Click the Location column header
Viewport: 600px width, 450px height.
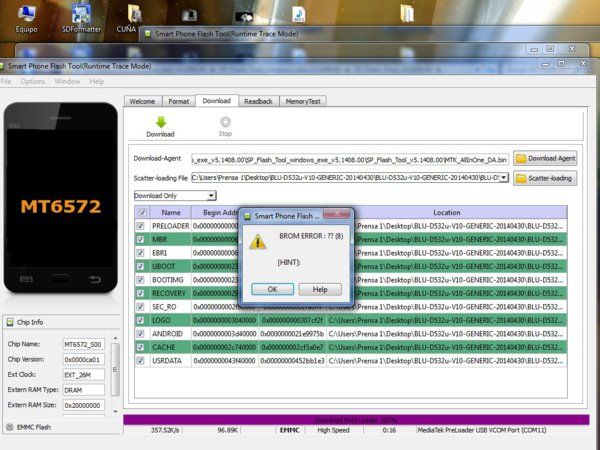(447, 212)
